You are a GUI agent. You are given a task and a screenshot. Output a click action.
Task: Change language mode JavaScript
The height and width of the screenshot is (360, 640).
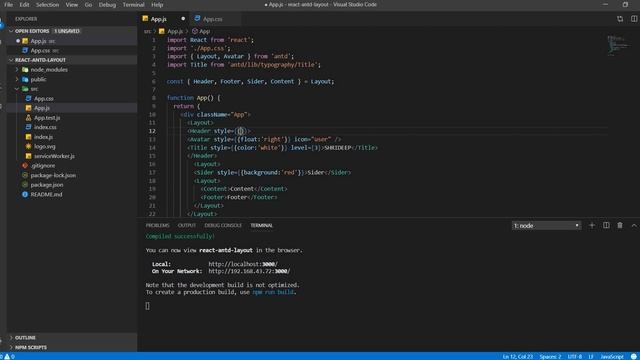(611, 356)
